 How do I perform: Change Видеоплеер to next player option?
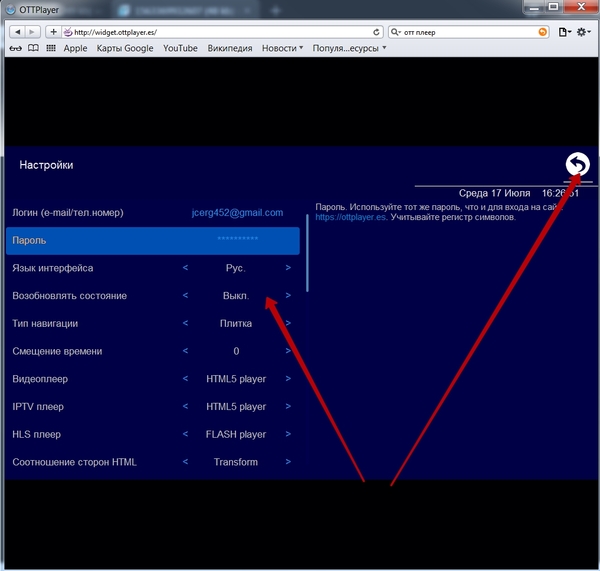click(x=288, y=378)
